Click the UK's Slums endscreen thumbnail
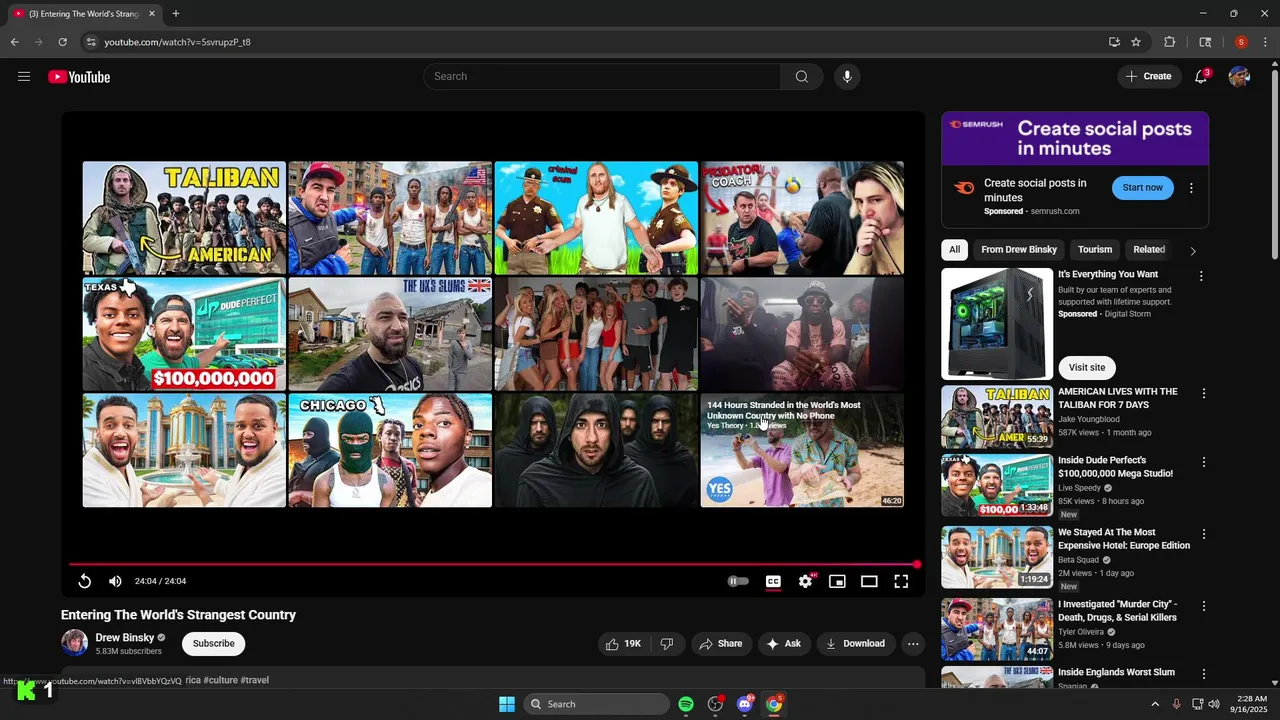1280x720 pixels. click(x=390, y=334)
